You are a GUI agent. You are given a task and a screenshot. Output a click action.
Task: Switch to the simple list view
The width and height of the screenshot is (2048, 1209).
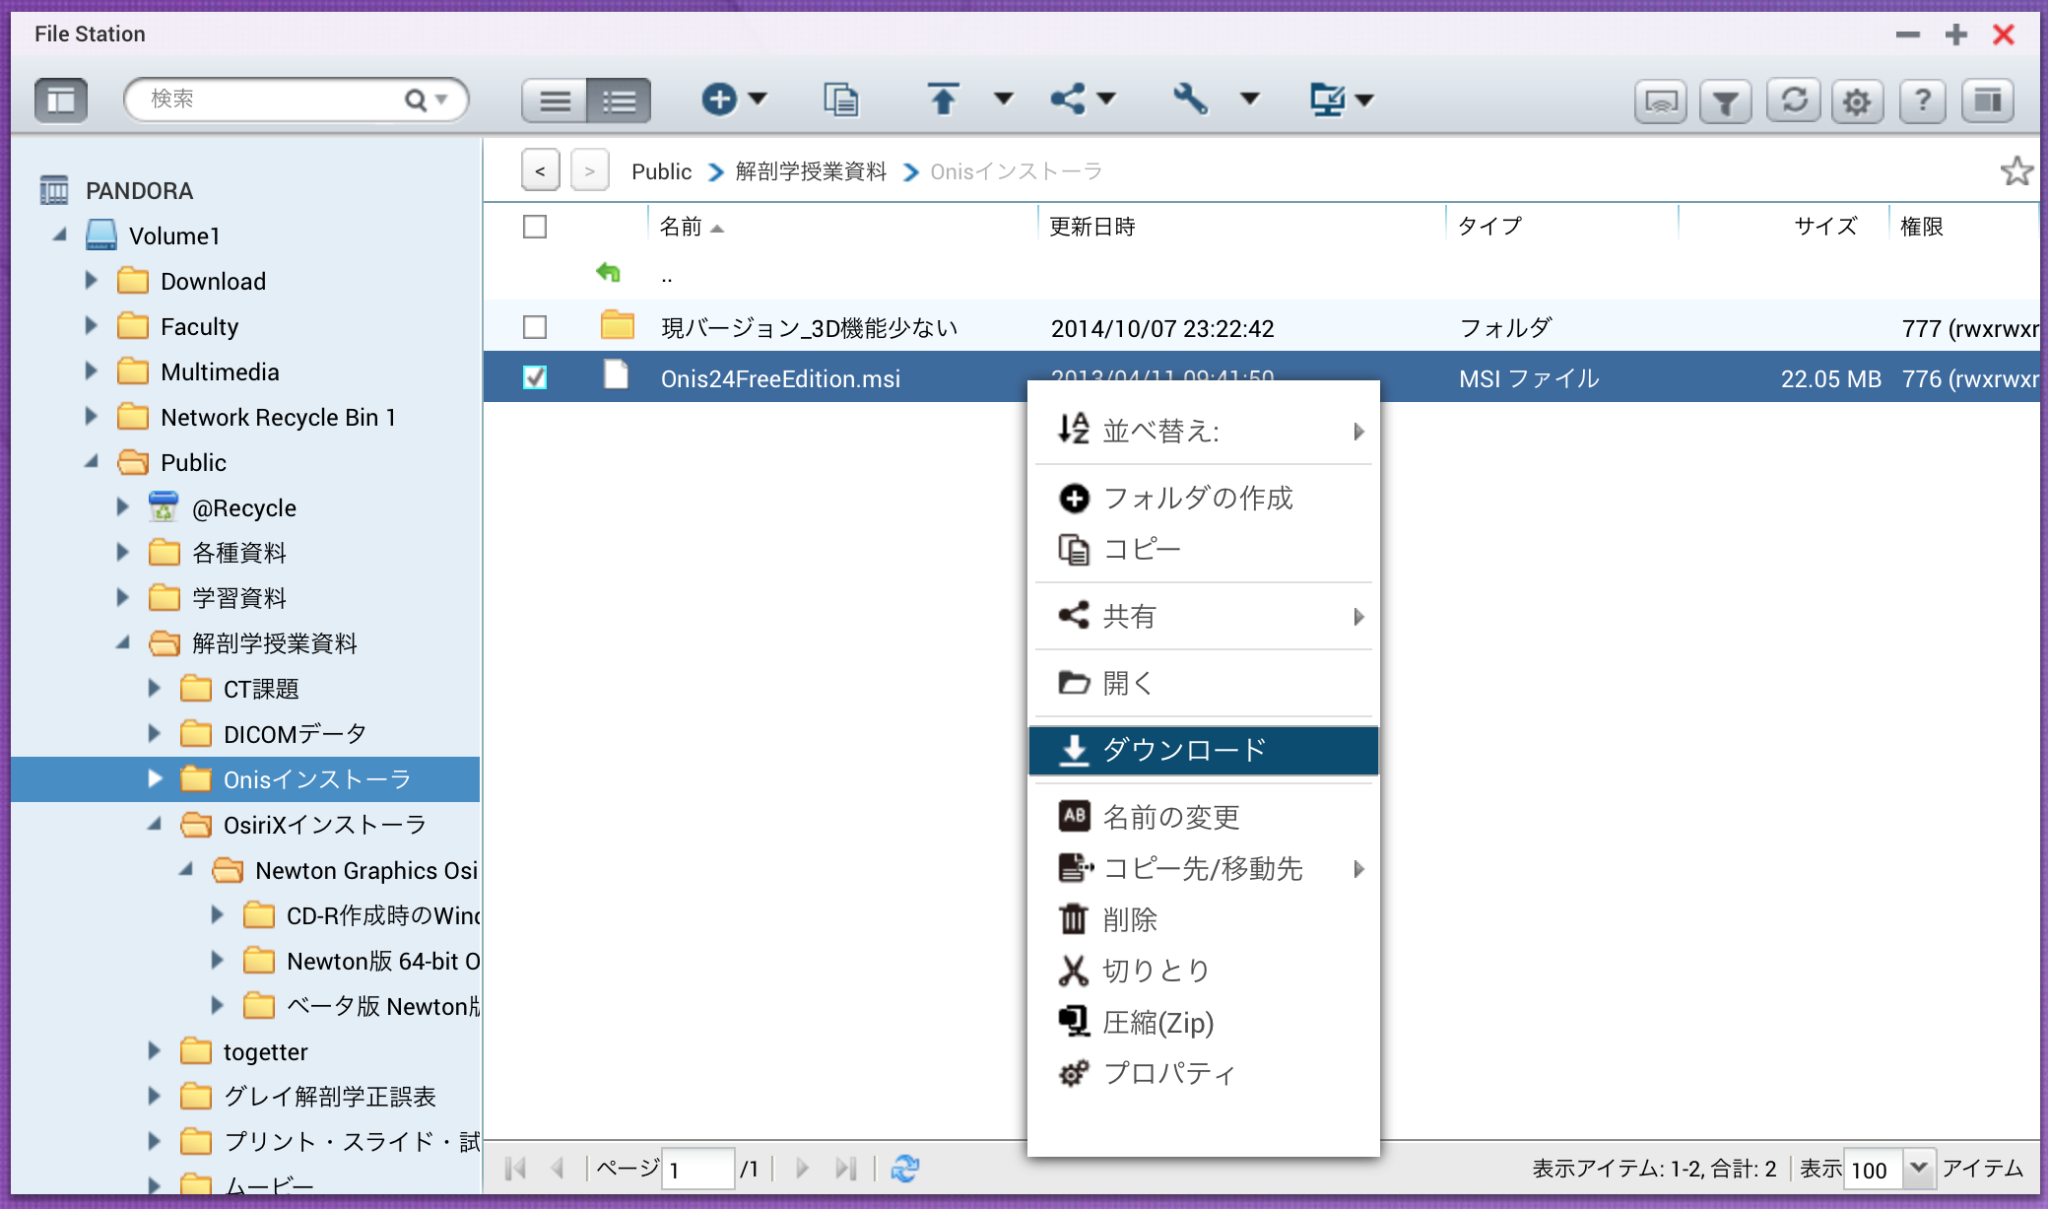[555, 100]
